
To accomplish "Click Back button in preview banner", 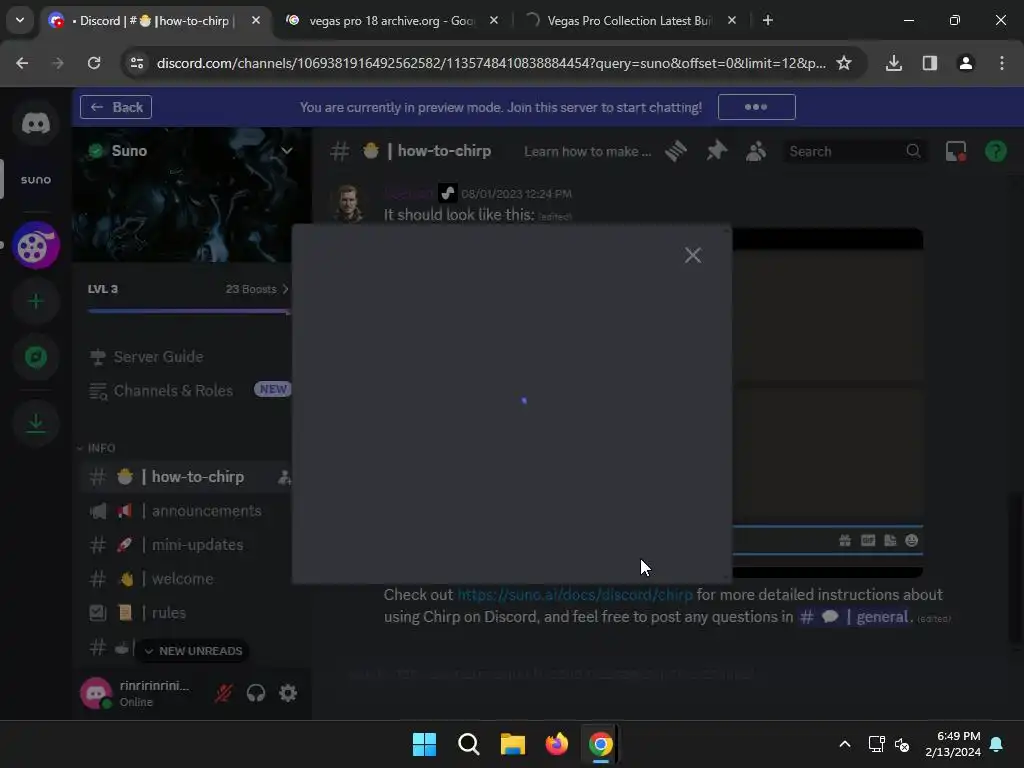I will (x=116, y=107).
